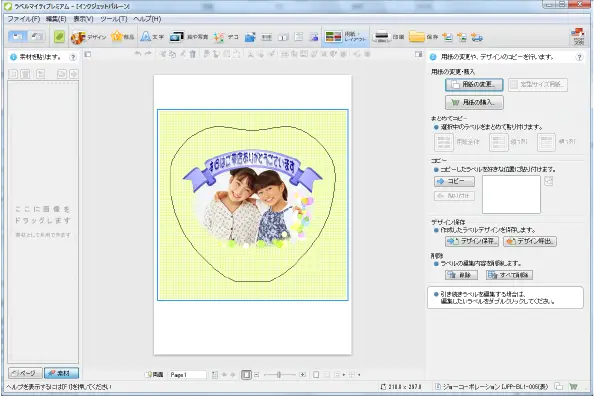Click the 印刷 (Print) printer icon
This screenshot has height=396, width=594.
click(381, 37)
